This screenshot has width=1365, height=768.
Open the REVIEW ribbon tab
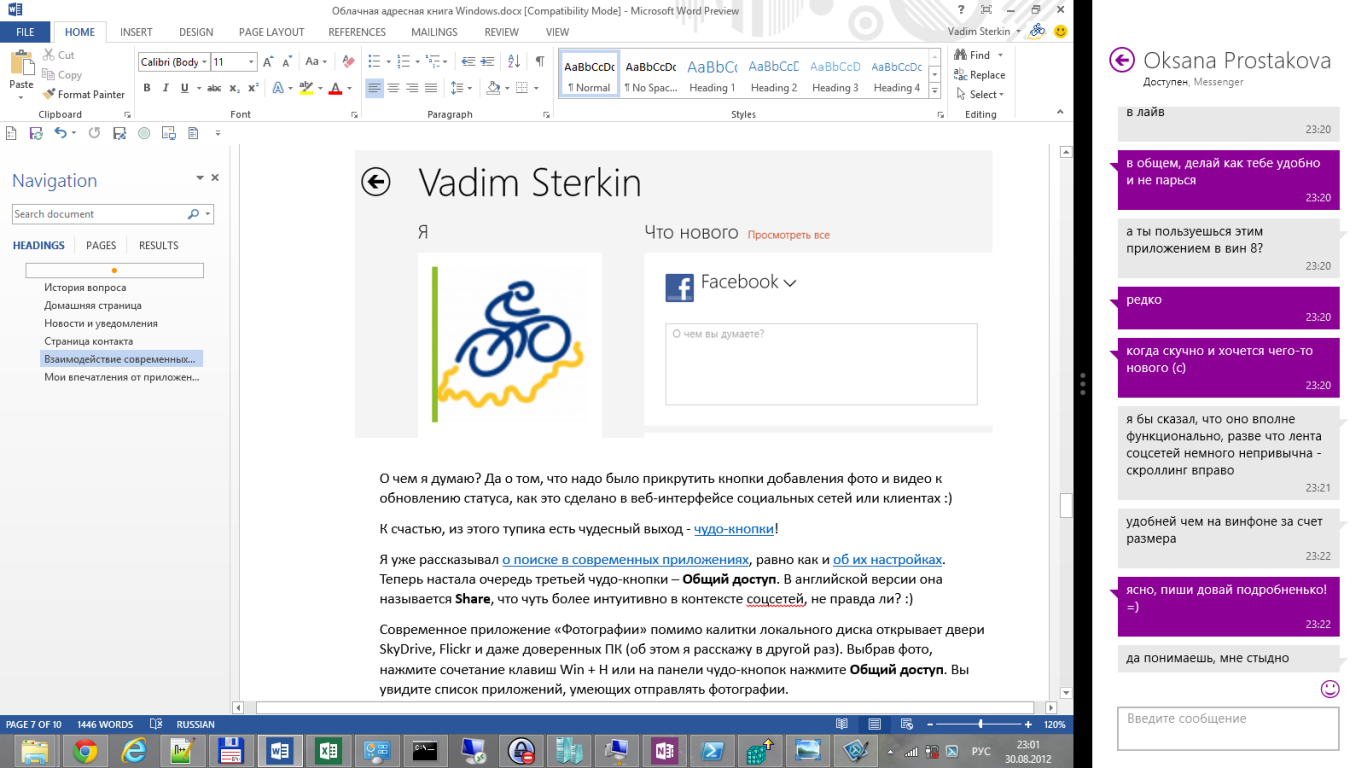[501, 32]
